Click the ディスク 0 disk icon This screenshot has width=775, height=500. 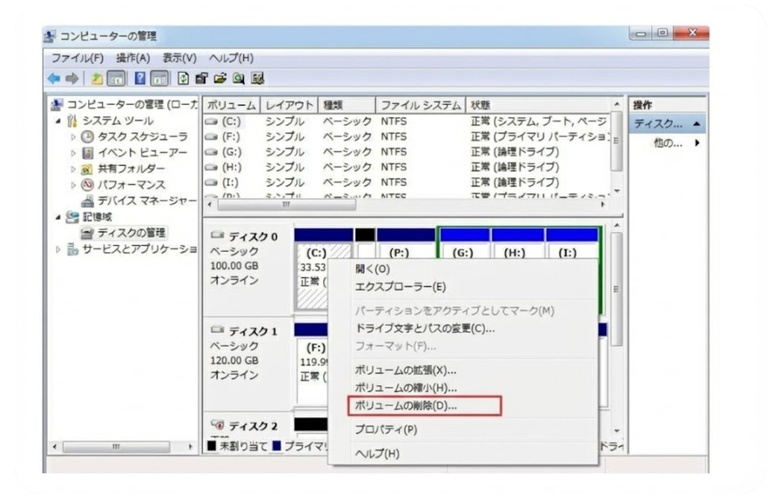[x=217, y=235]
